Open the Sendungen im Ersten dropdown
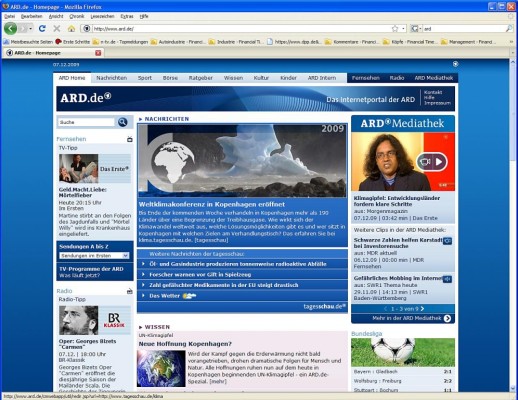518x400 pixels. pyautogui.click(x=94, y=256)
